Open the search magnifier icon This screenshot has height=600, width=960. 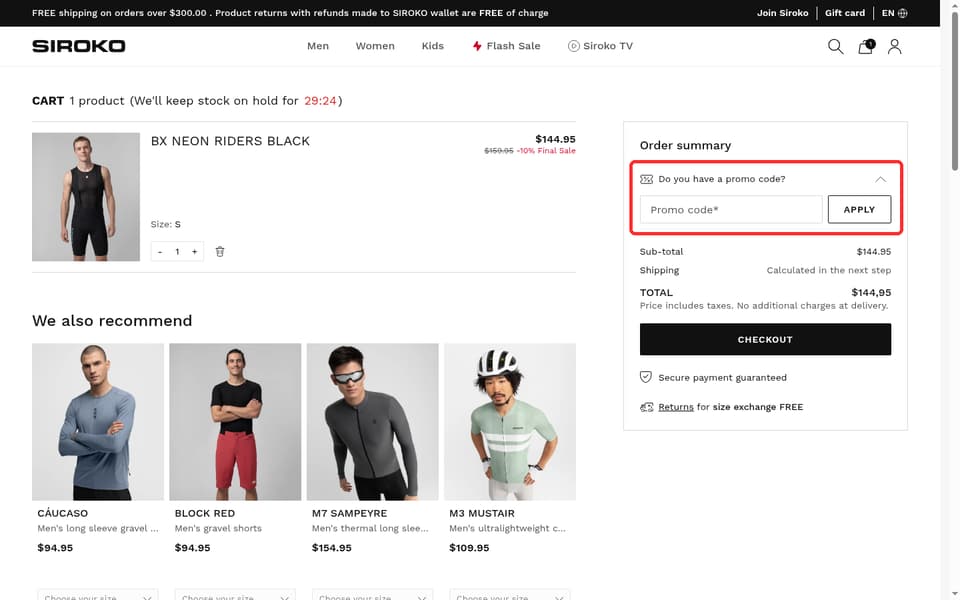coord(835,47)
